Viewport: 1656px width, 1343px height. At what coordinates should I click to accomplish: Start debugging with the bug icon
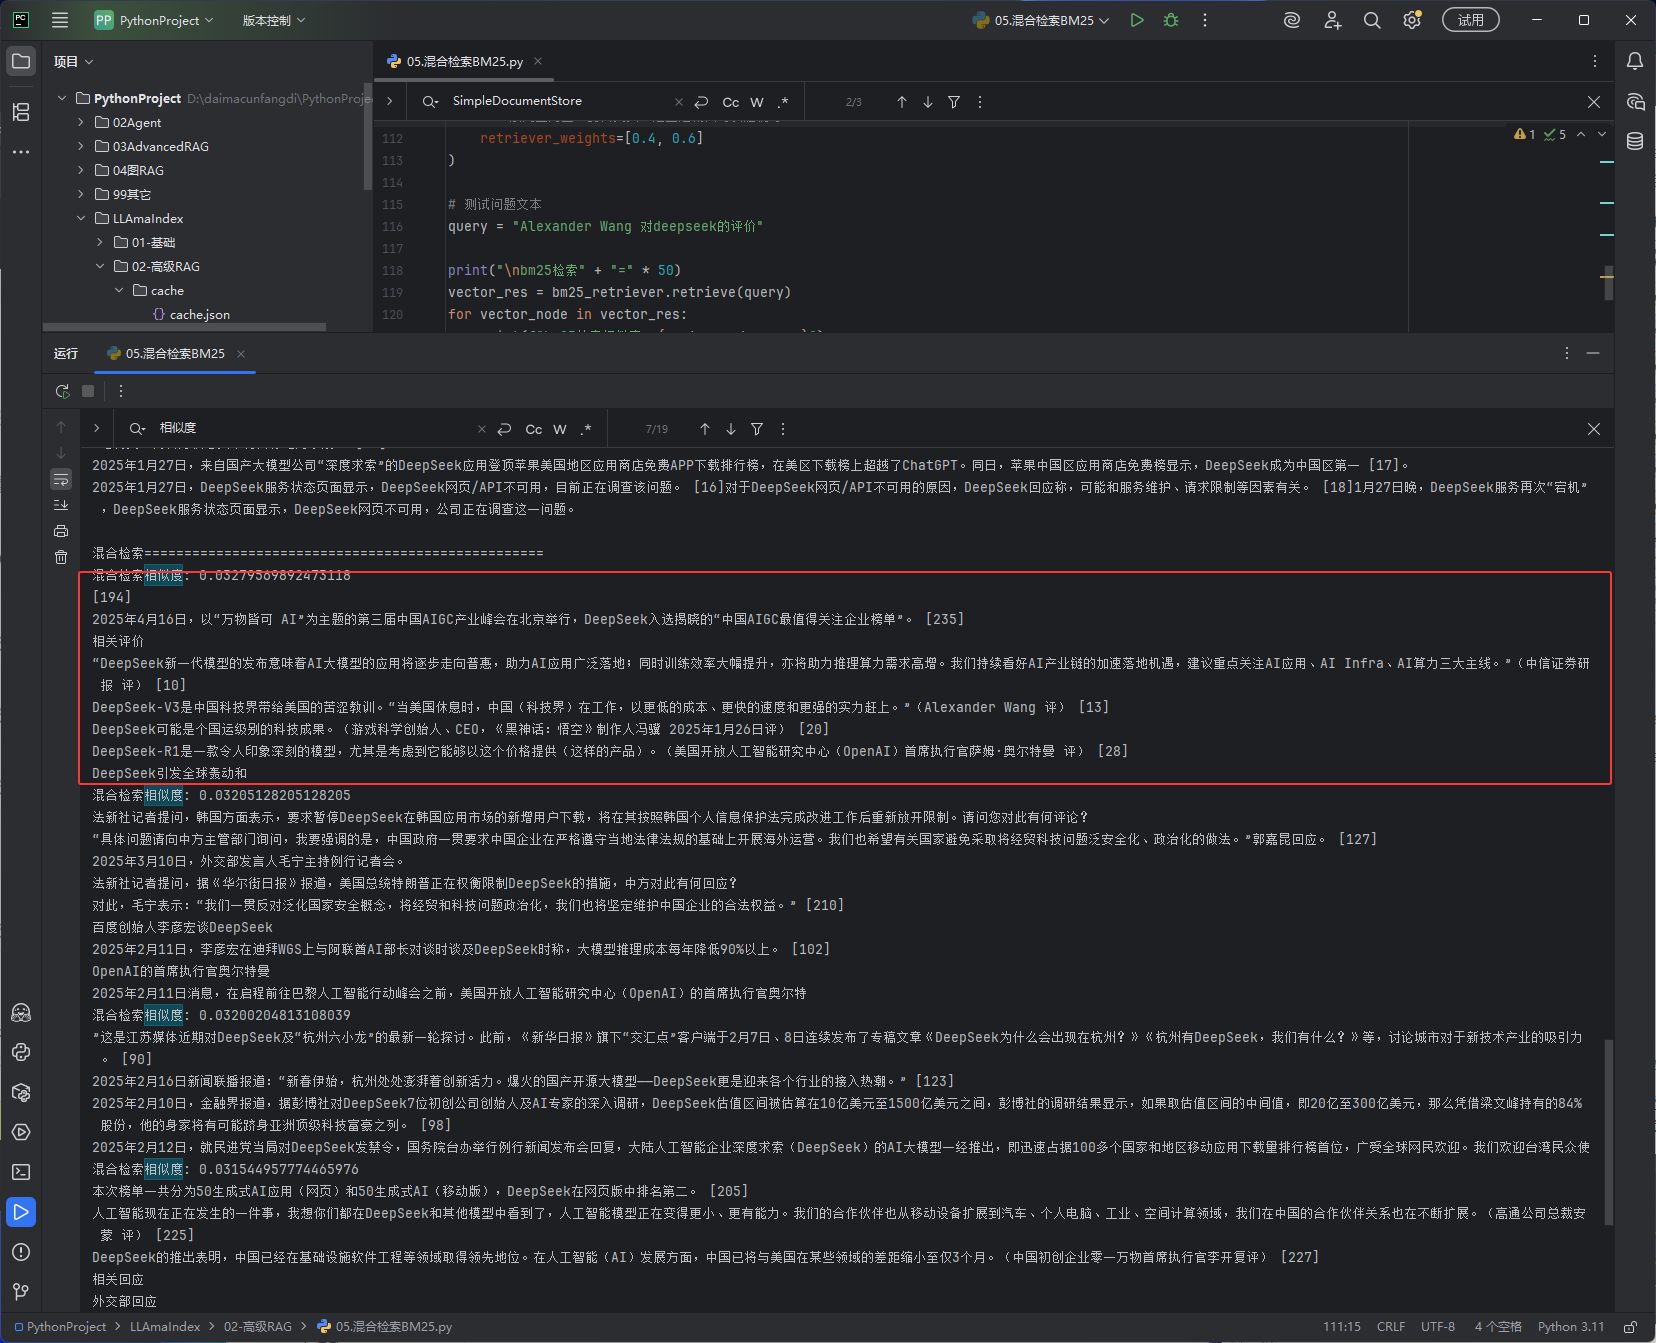click(x=1171, y=20)
